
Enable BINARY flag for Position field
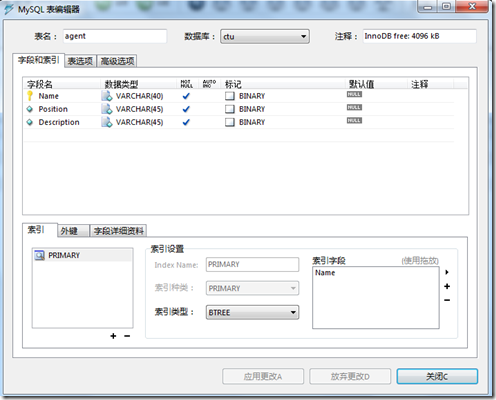(230, 109)
